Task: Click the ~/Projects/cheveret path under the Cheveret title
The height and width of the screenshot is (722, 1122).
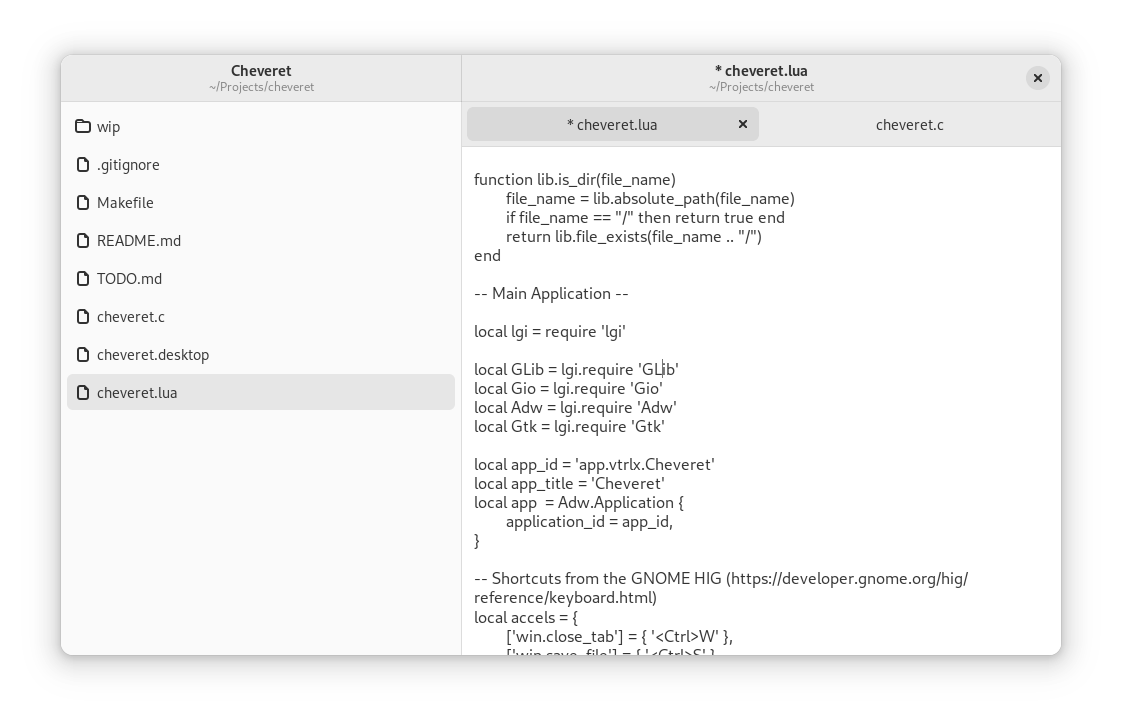Action: [x=261, y=87]
